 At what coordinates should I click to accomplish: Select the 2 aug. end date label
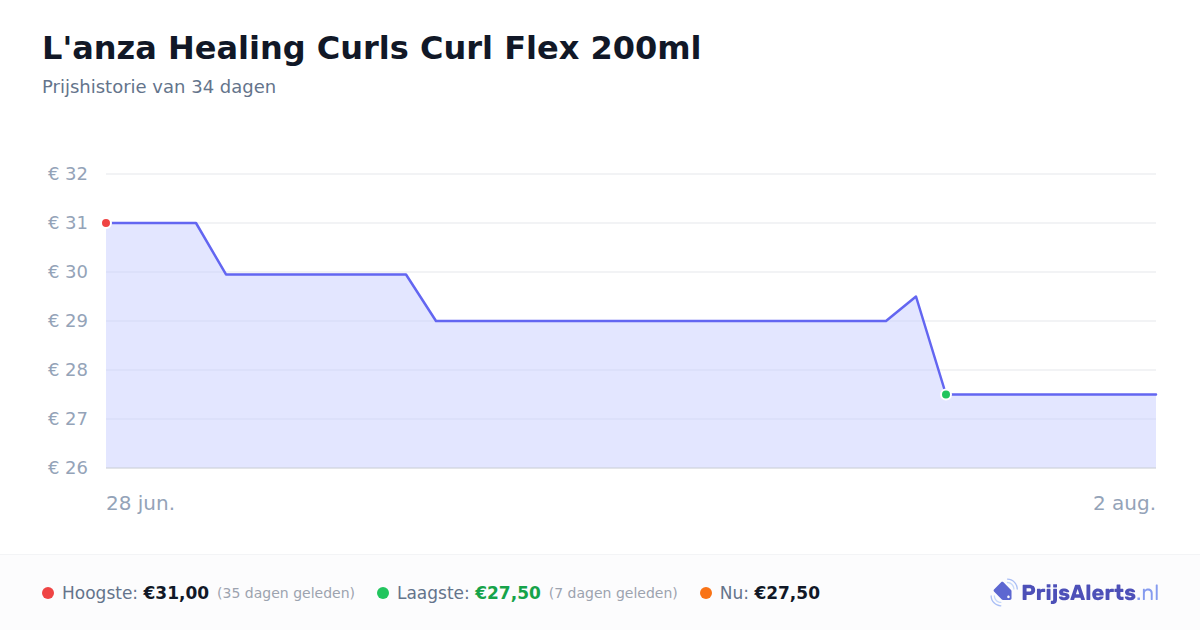(x=1124, y=503)
